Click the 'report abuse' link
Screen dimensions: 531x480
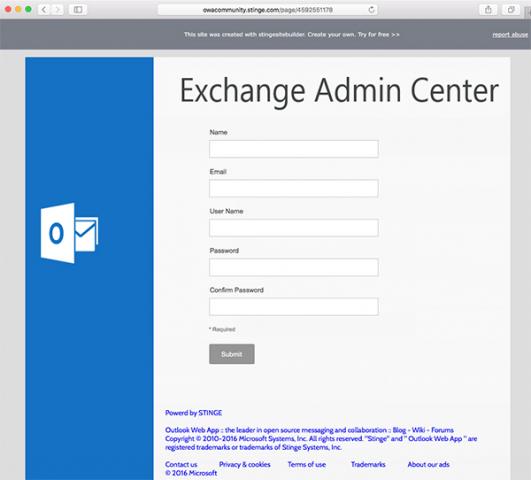click(510, 35)
